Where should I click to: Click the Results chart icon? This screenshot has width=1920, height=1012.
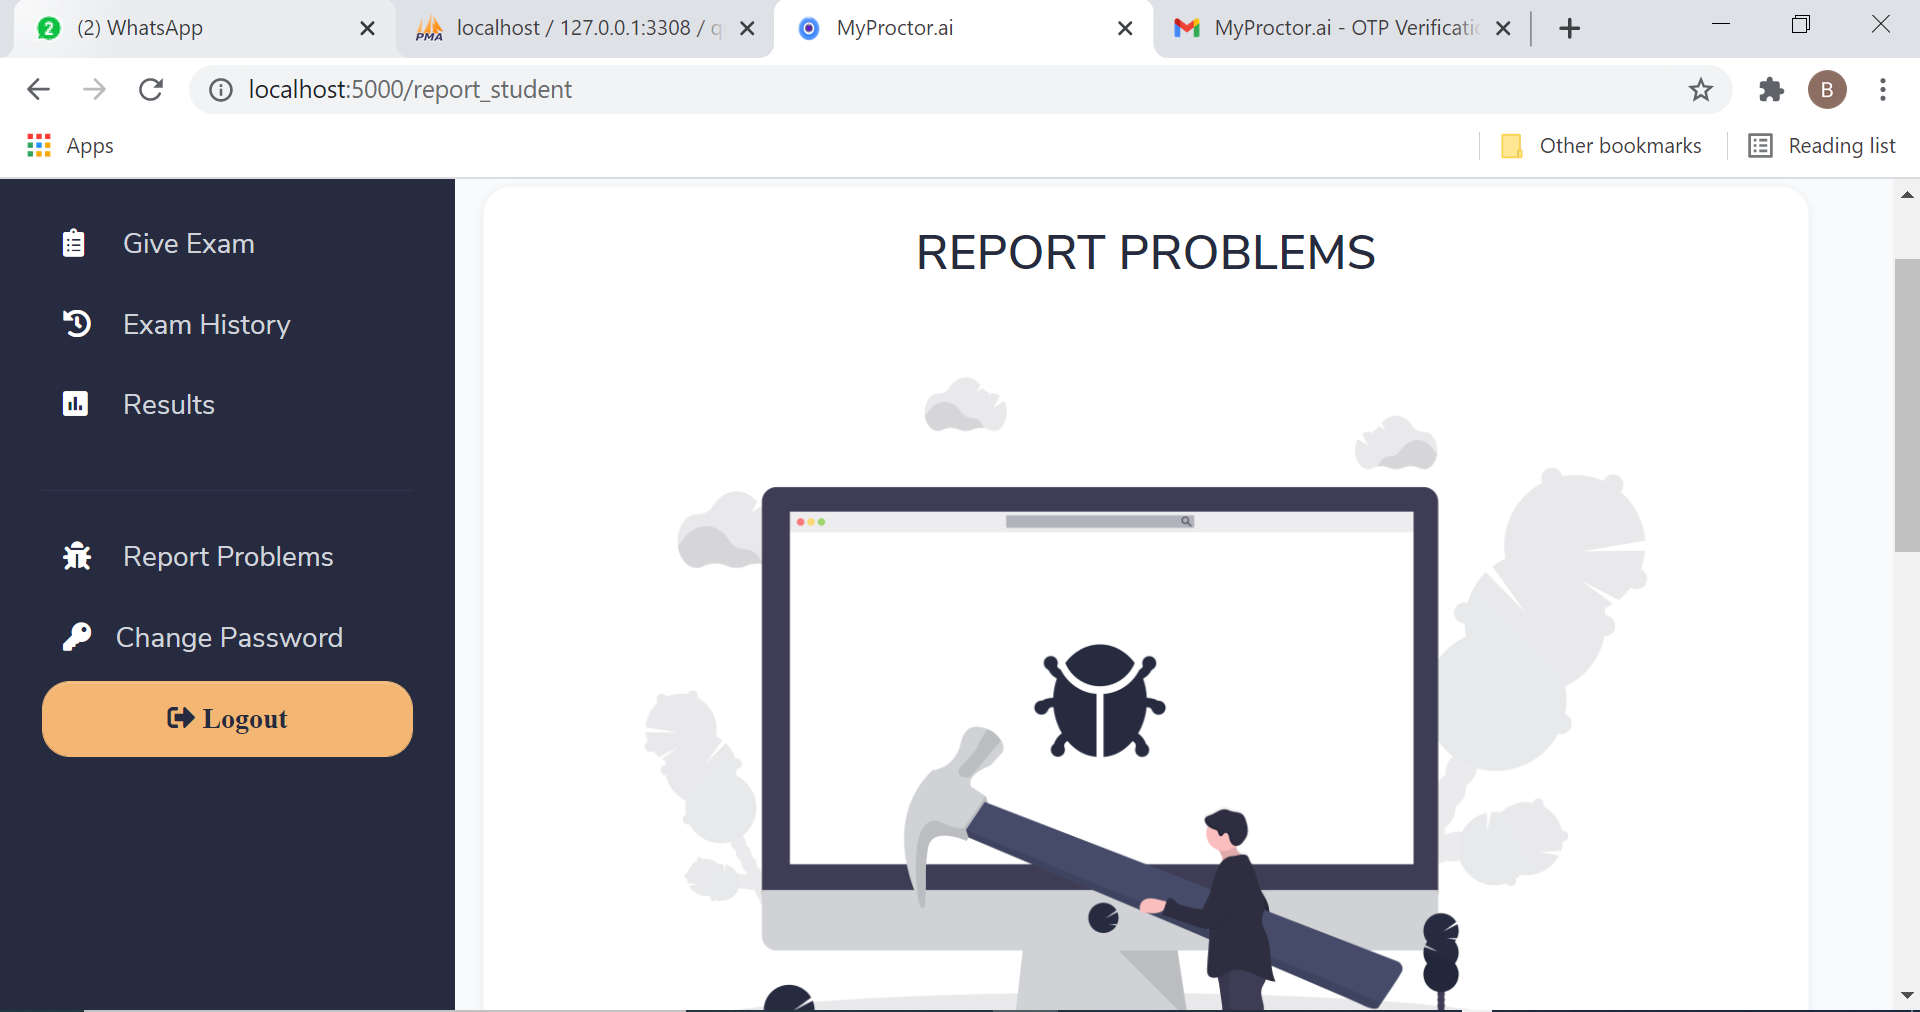pos(75,404)
